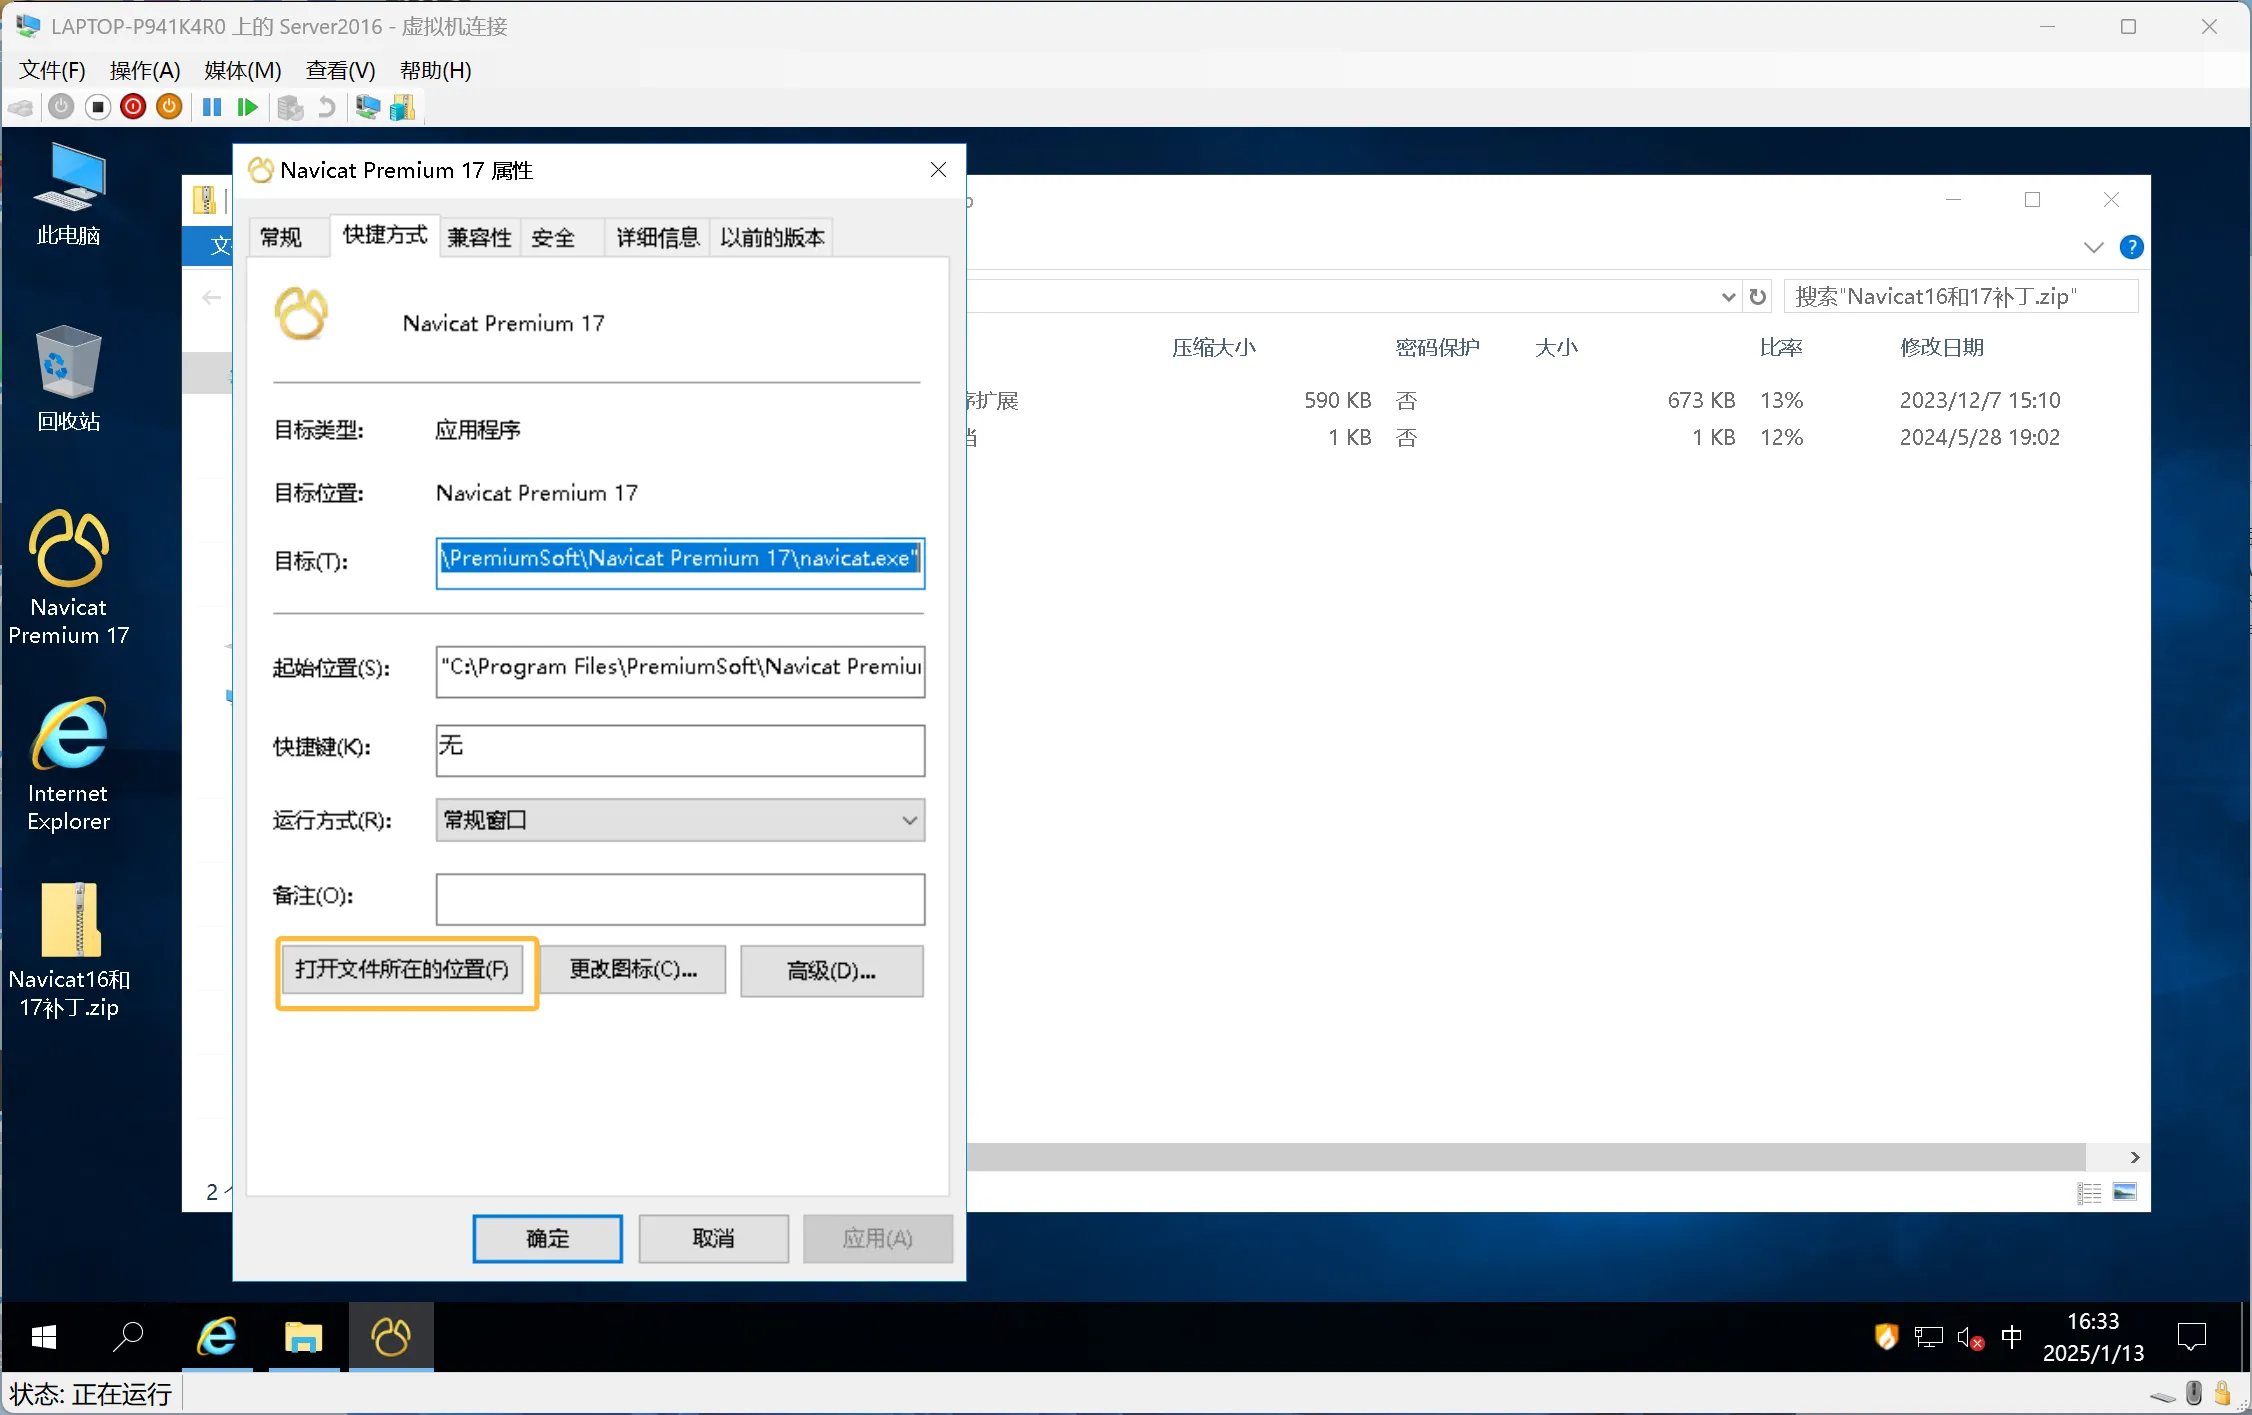The image size is (2252, 1415).
Task: Switch explorer to large icons view
Action: (x=2124, y=1193)
